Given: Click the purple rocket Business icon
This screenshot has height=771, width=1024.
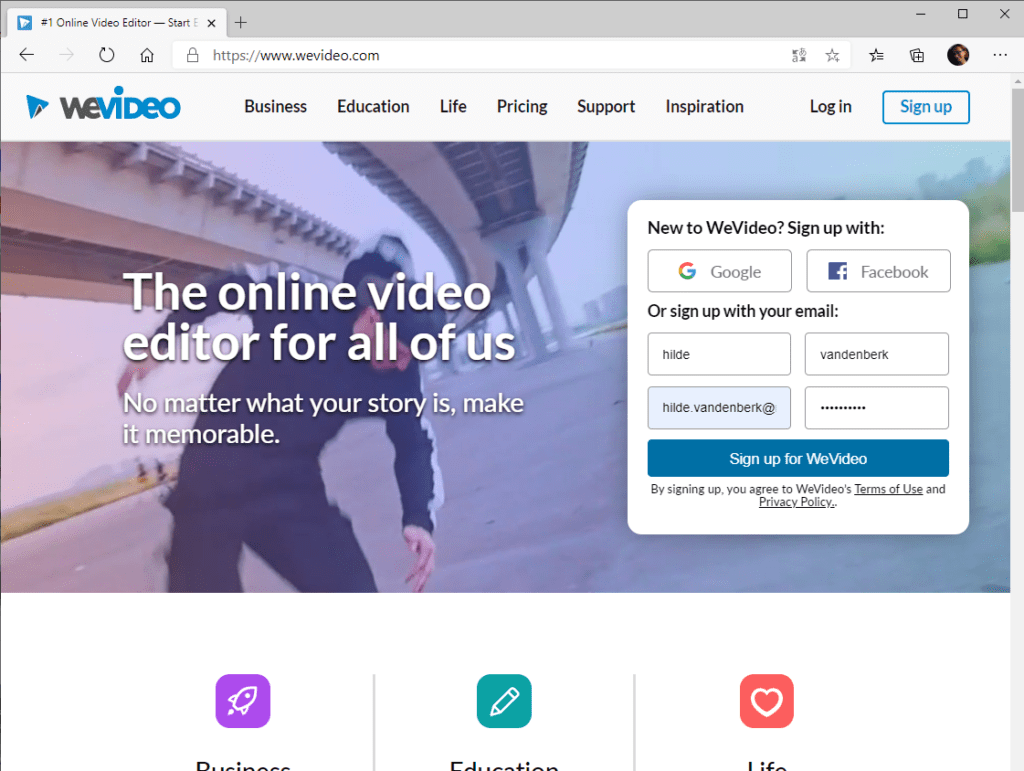Looking at the screenshot, I should pyautogui.click(x=243, y=700).
